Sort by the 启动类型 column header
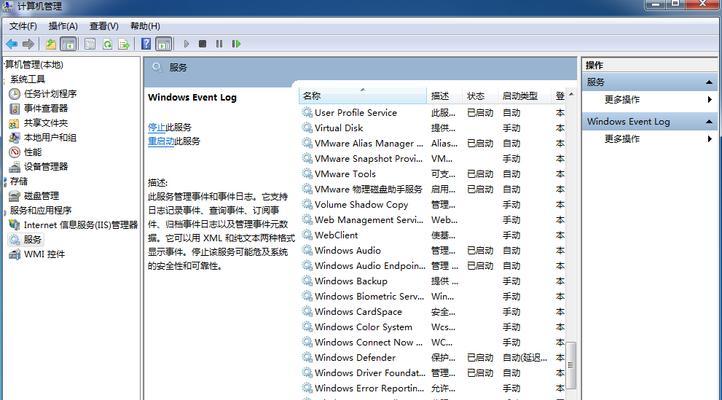Viewport: 722px width, 400px height. (524, 96)
